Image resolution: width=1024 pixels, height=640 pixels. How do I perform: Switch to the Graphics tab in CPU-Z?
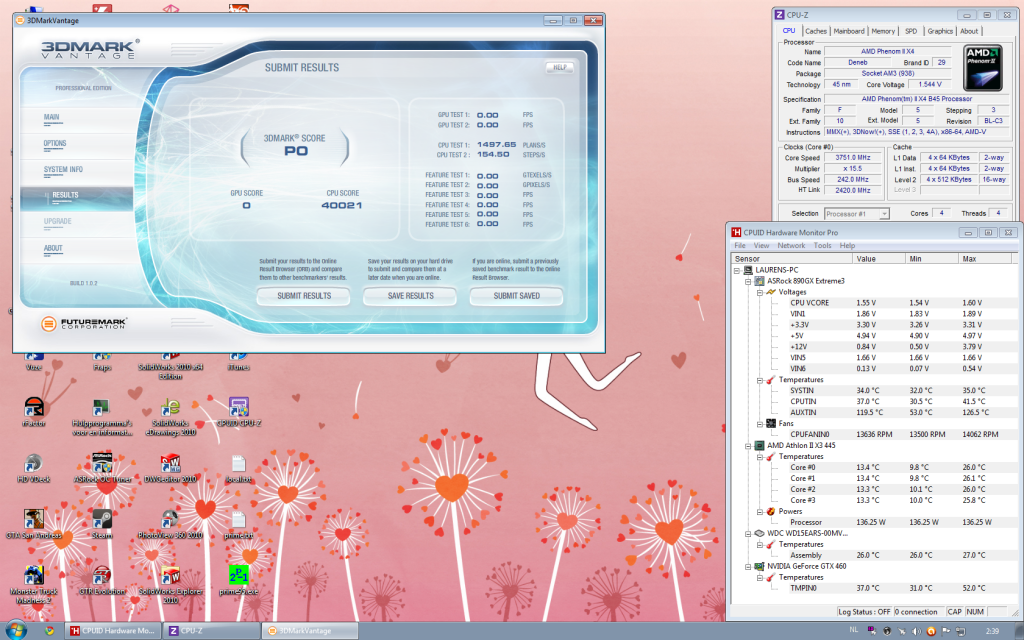pos(940,31)
